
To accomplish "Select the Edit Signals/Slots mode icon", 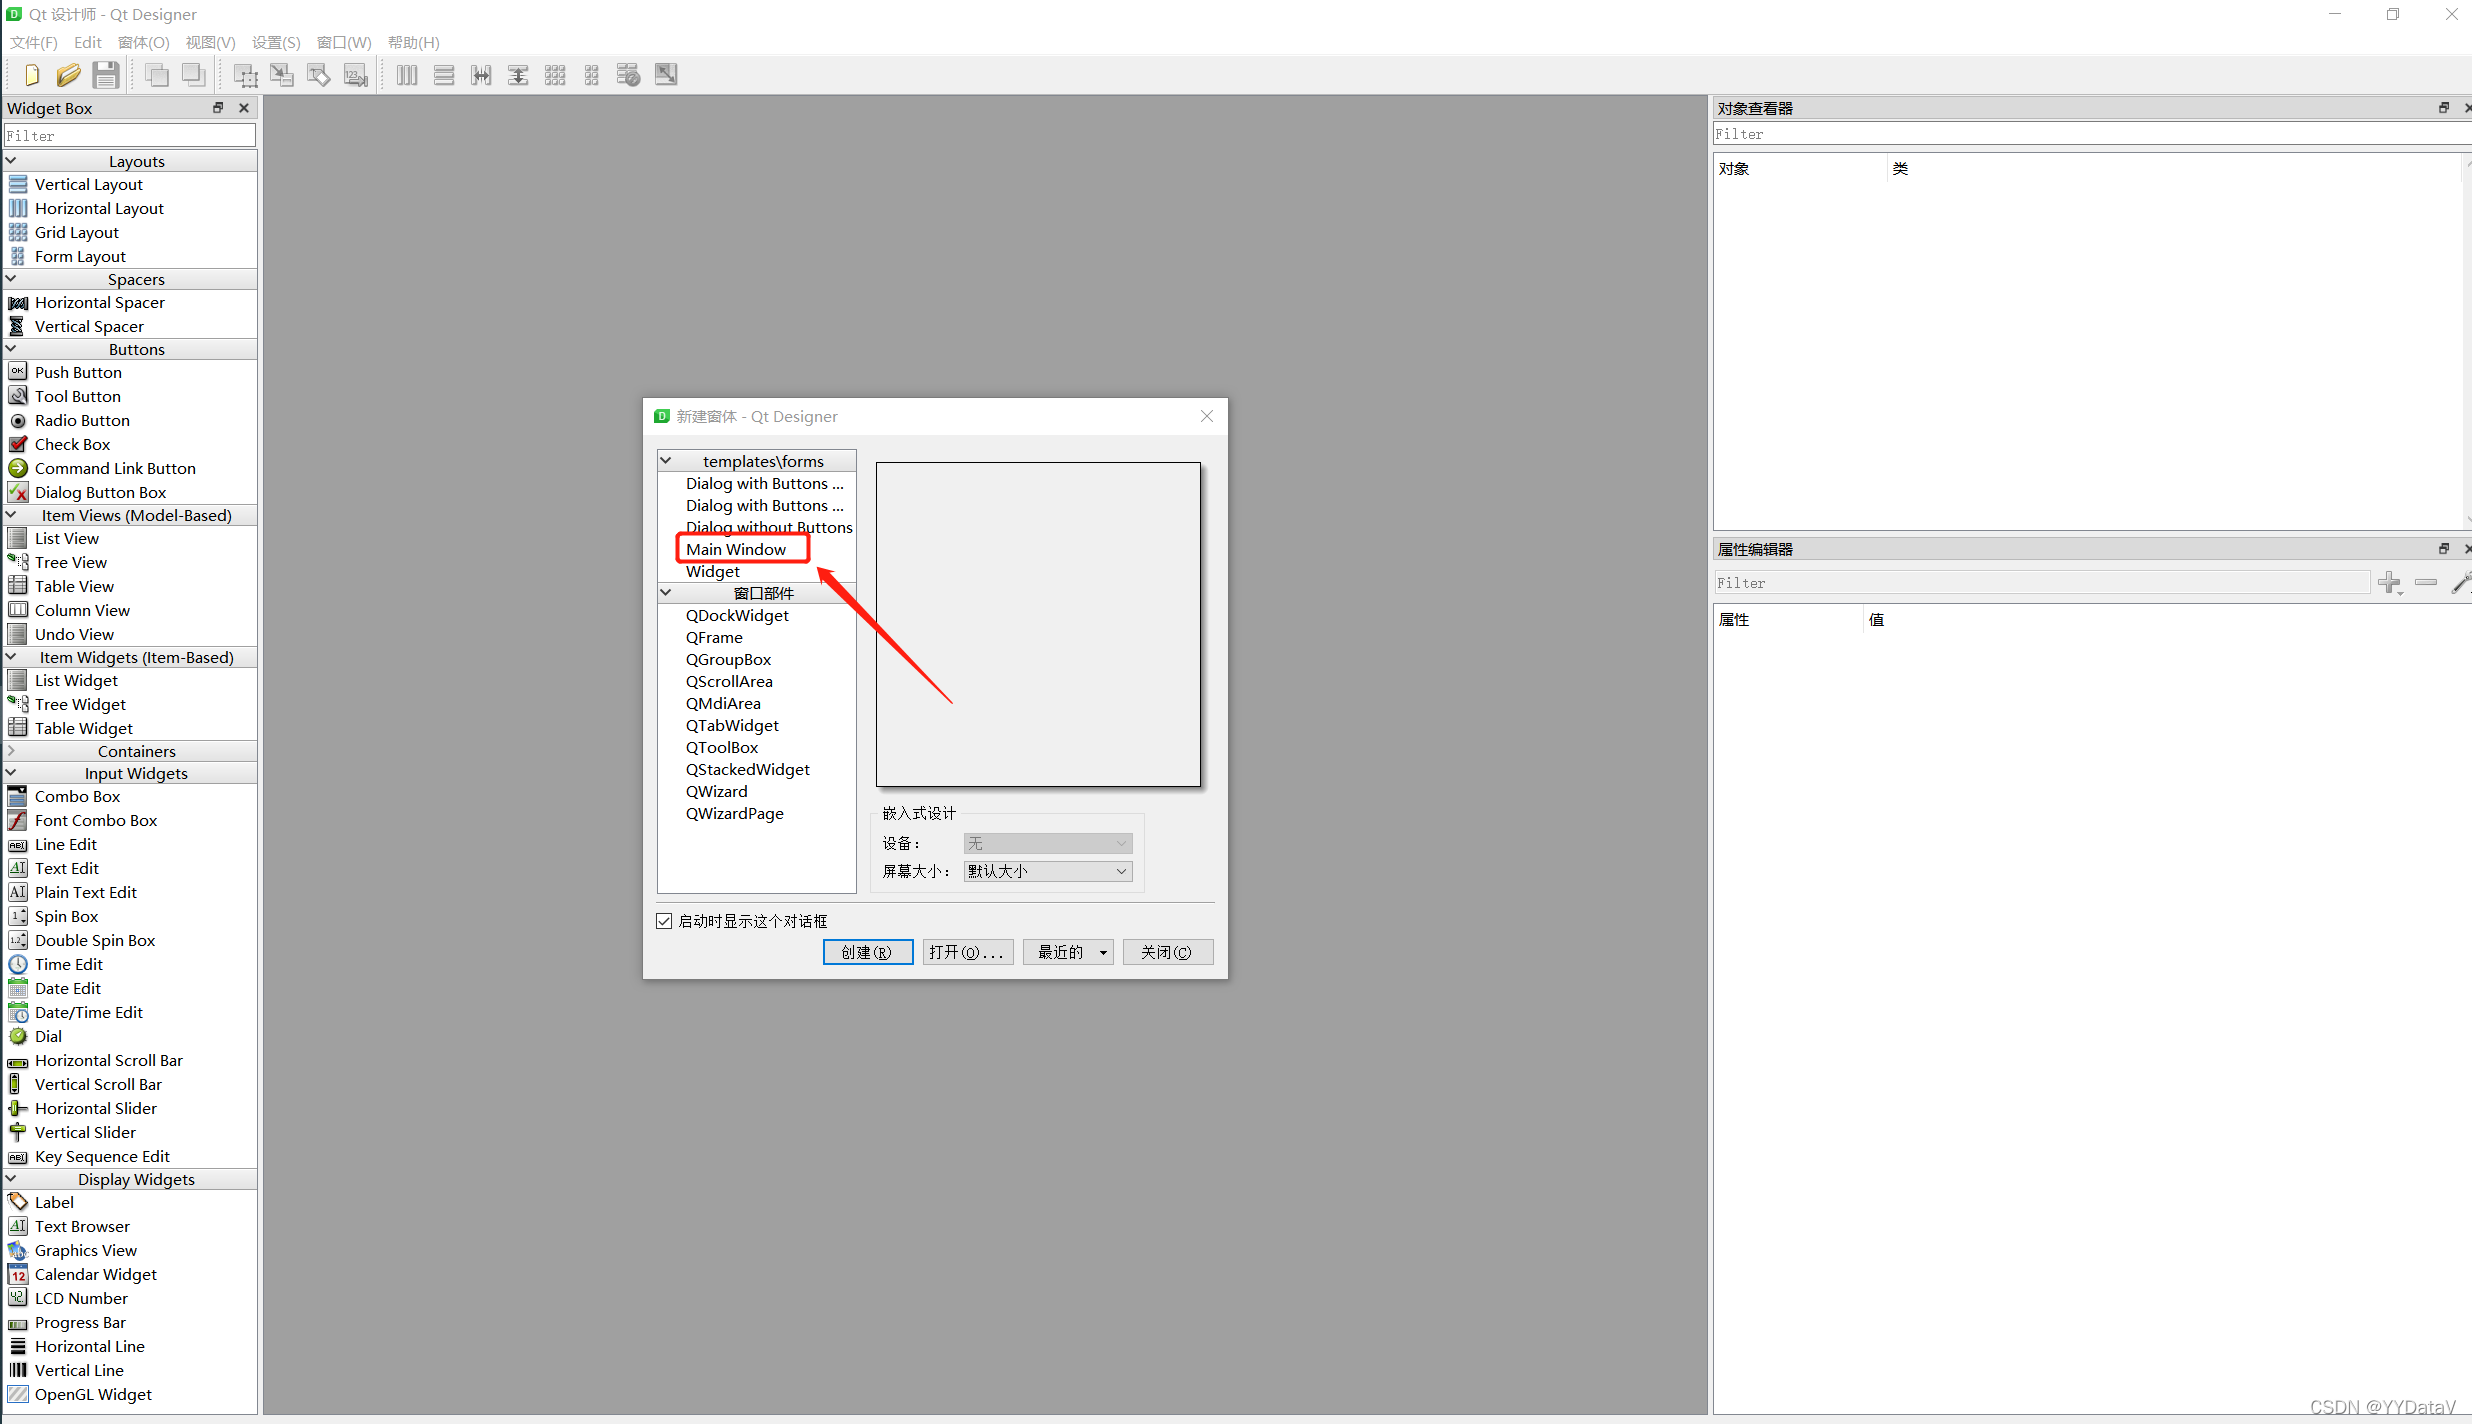I will [x=282, y=75].
